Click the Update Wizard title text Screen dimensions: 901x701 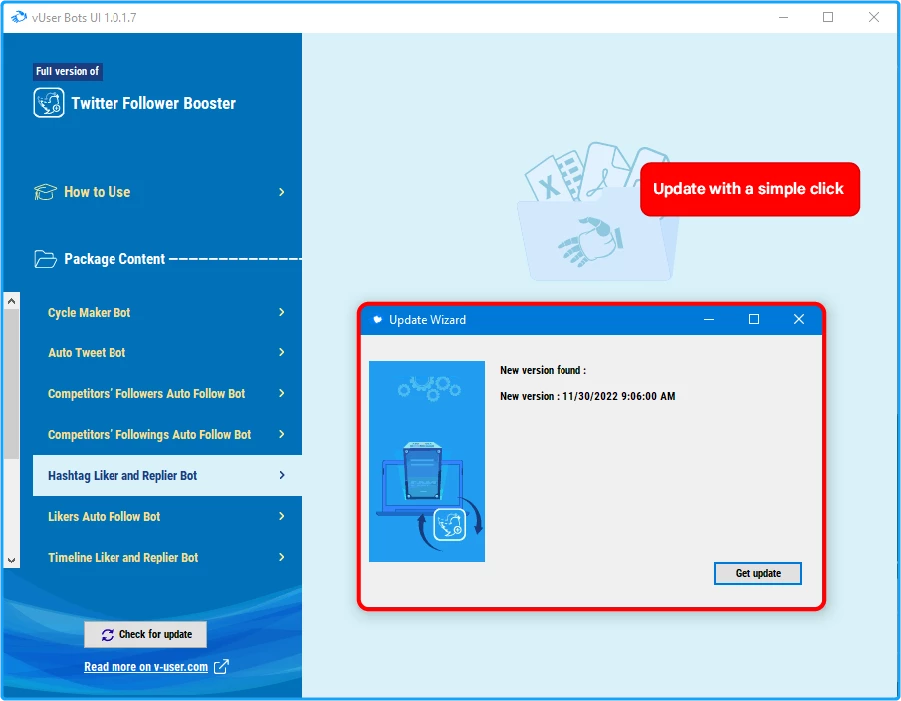[x=428, y=319]
